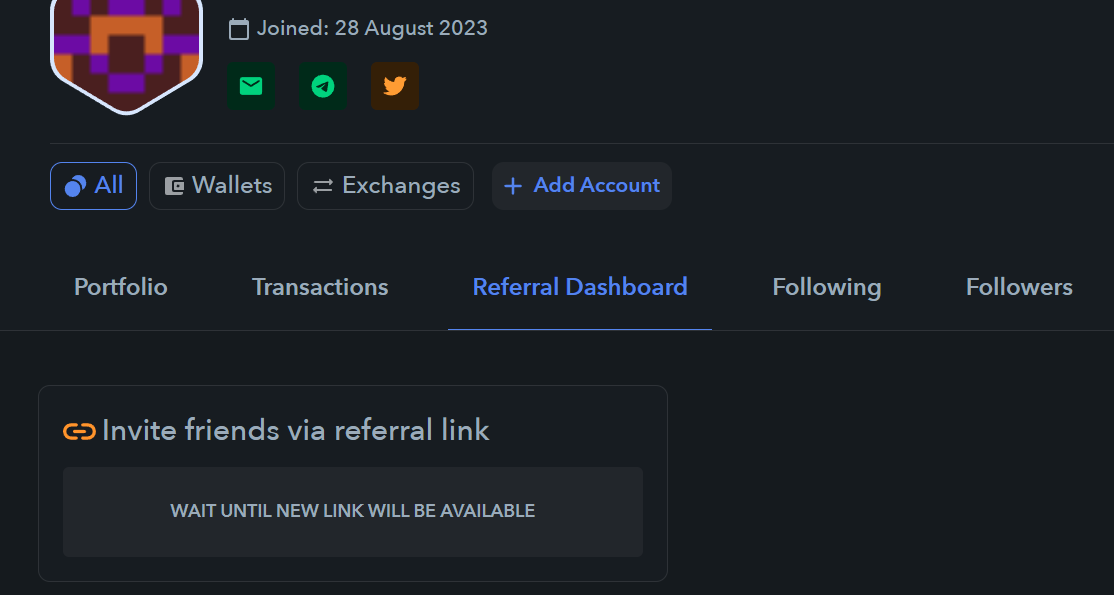
Task: Switch to the Portfolio tab
Action: (121, 287)
